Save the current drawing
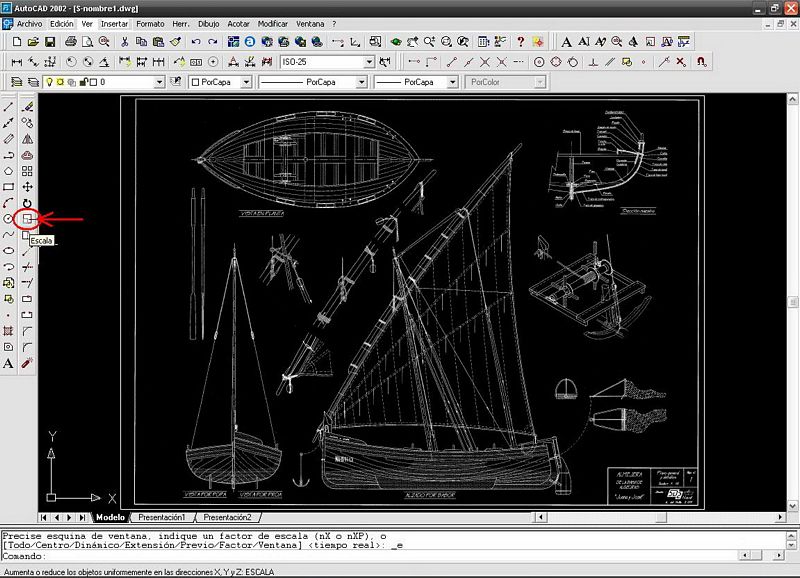 49,42
